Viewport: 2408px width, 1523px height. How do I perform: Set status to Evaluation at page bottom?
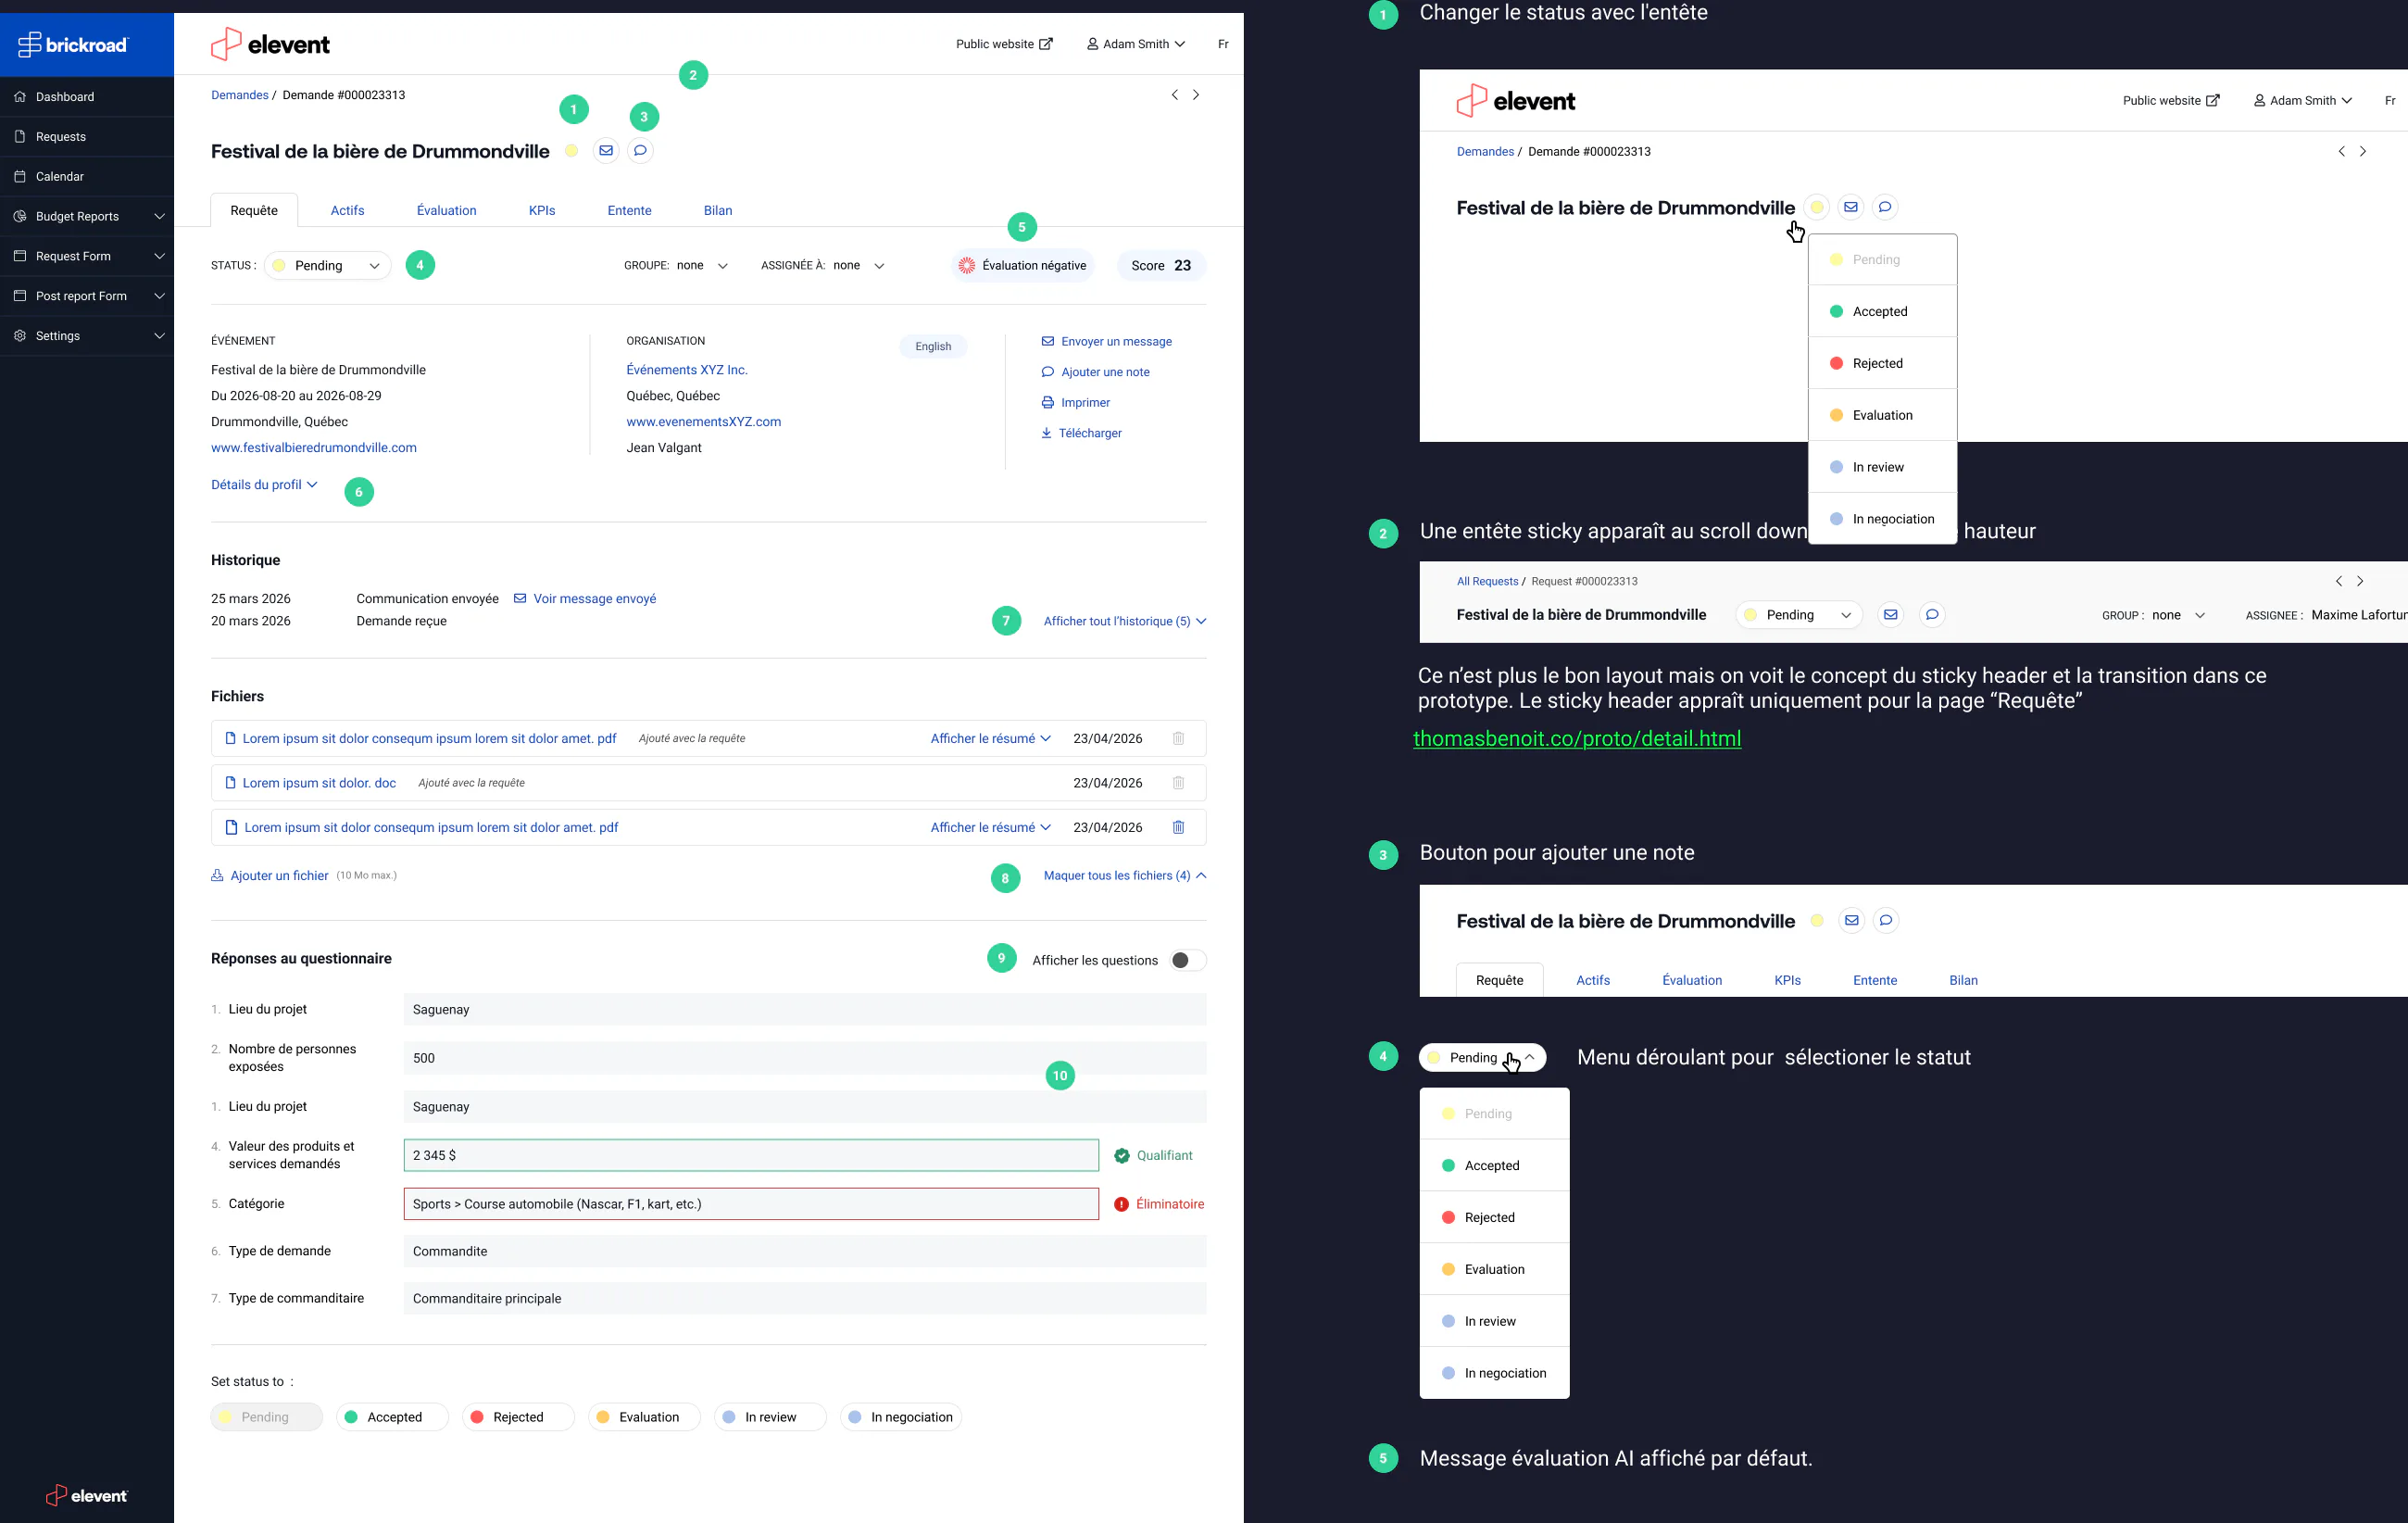644,1418
